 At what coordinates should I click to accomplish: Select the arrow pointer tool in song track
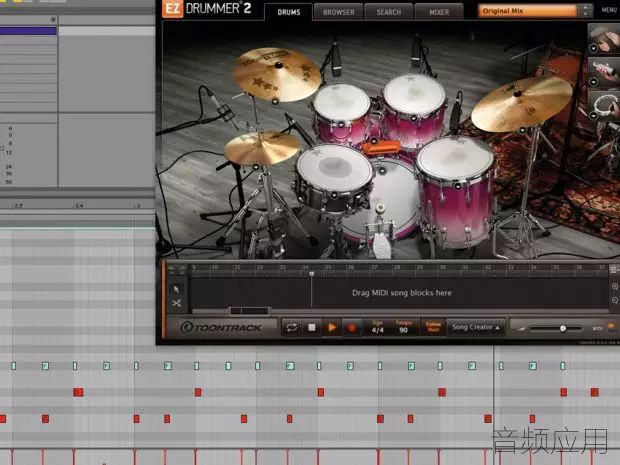[176, 289]
